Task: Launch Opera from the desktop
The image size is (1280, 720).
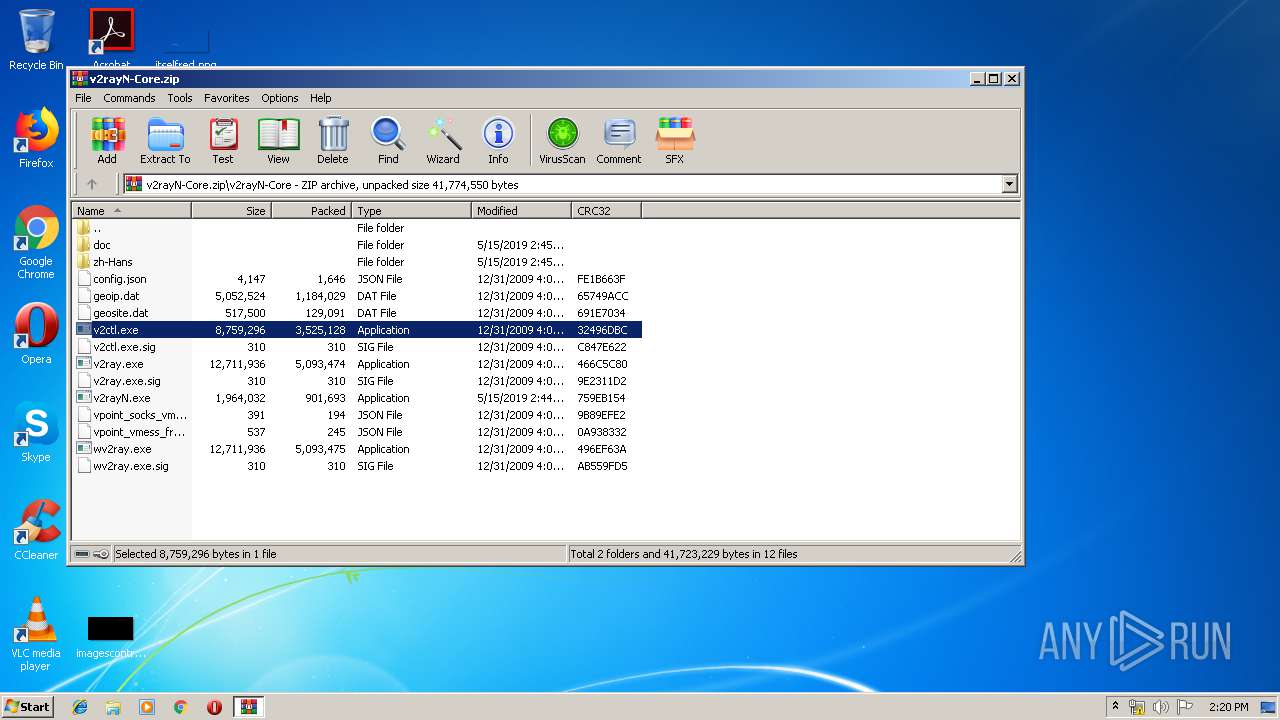Action: pos(36,334)
